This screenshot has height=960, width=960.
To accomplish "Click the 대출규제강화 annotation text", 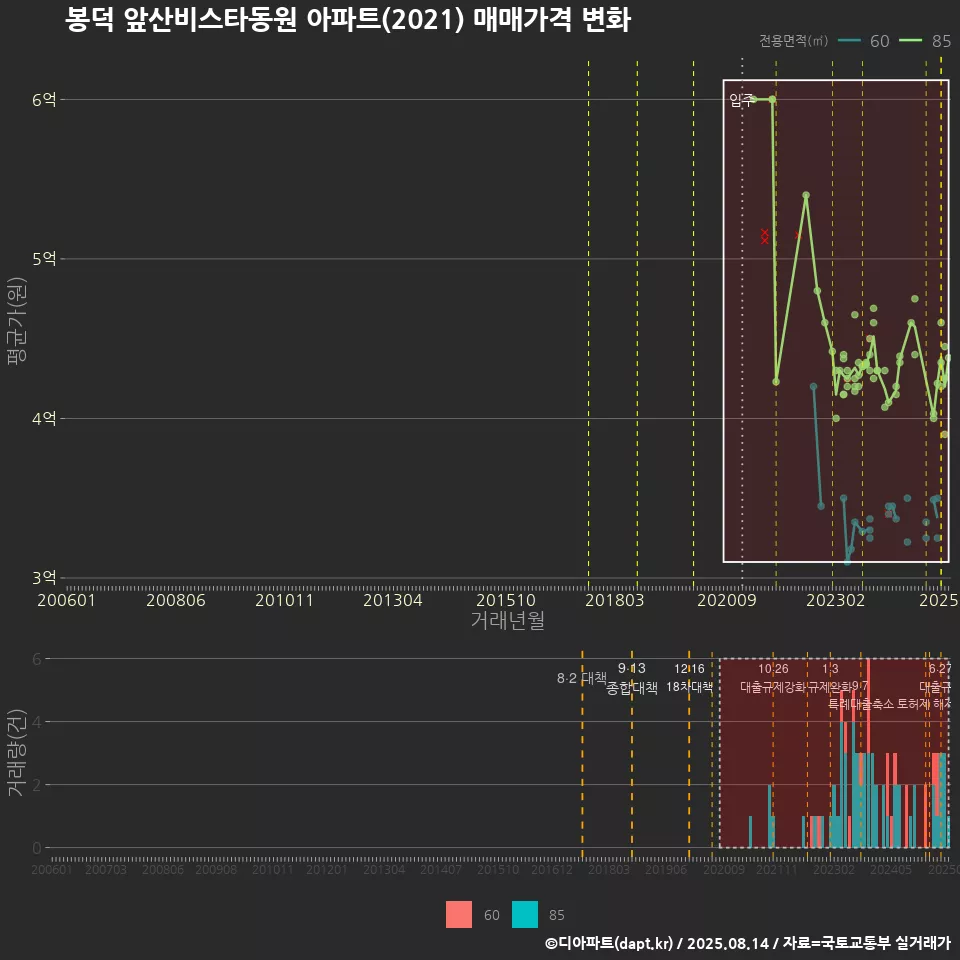I will (x=773, y=687).
